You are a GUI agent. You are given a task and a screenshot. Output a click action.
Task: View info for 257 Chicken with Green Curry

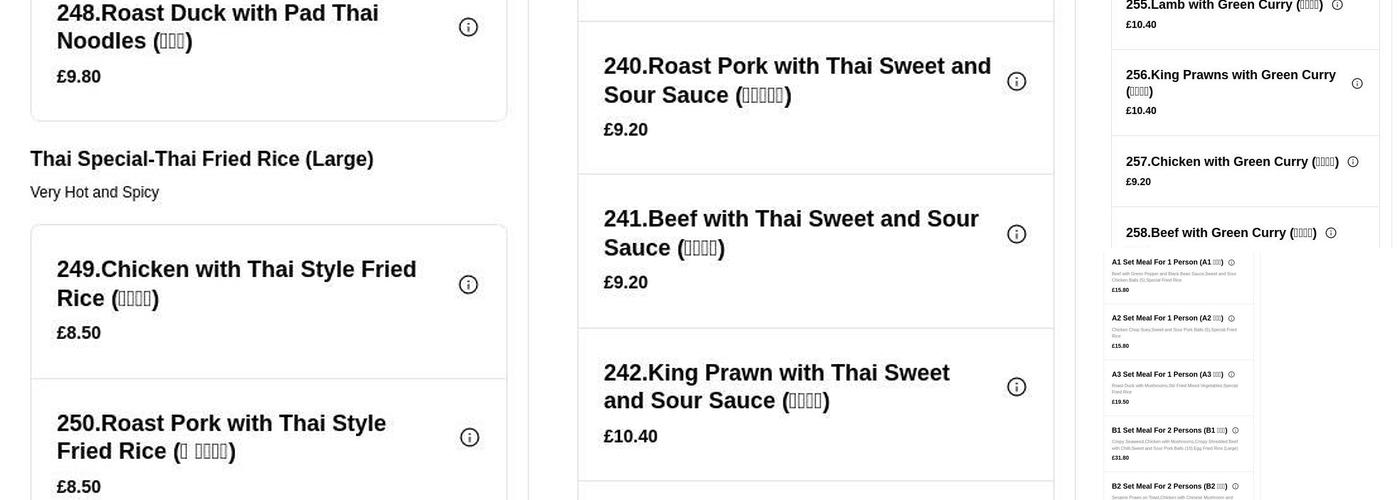click(x=1353, y=162)
